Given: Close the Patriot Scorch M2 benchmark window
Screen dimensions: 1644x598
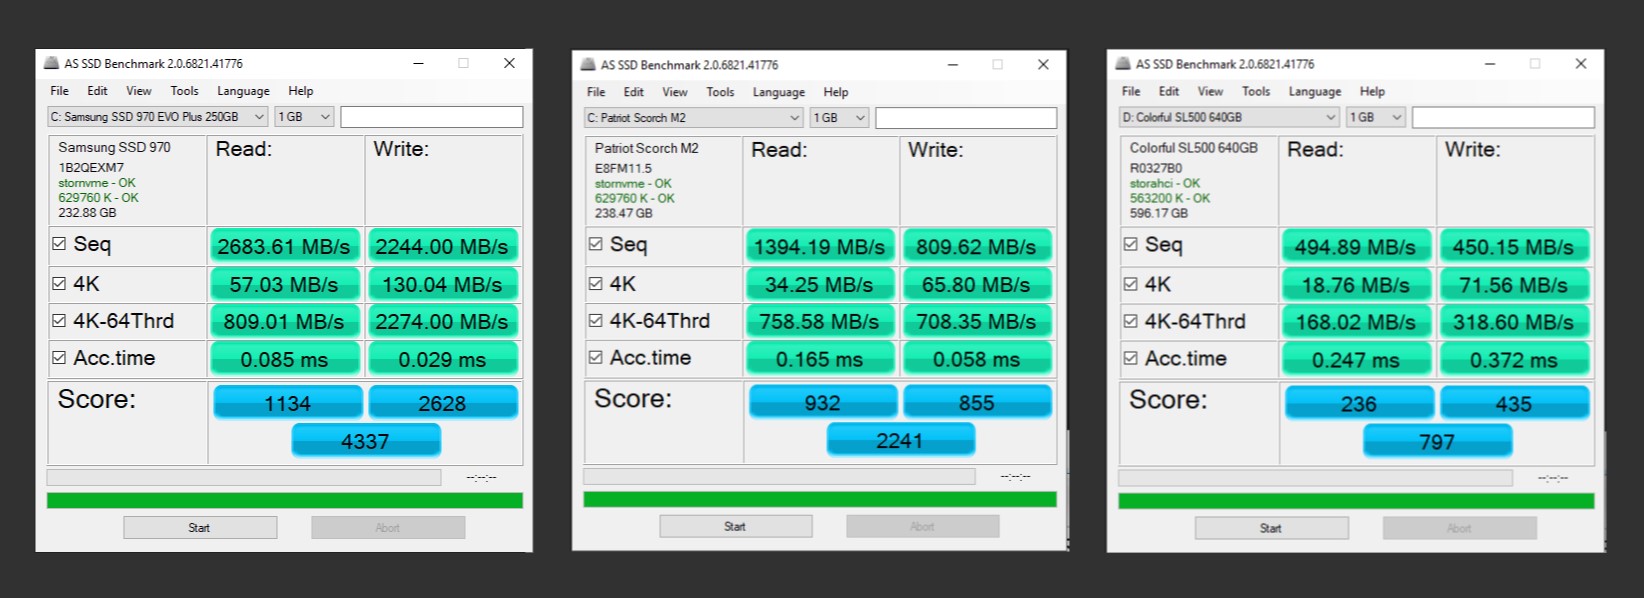Looking at the screenshot, I should [1043, 64].
